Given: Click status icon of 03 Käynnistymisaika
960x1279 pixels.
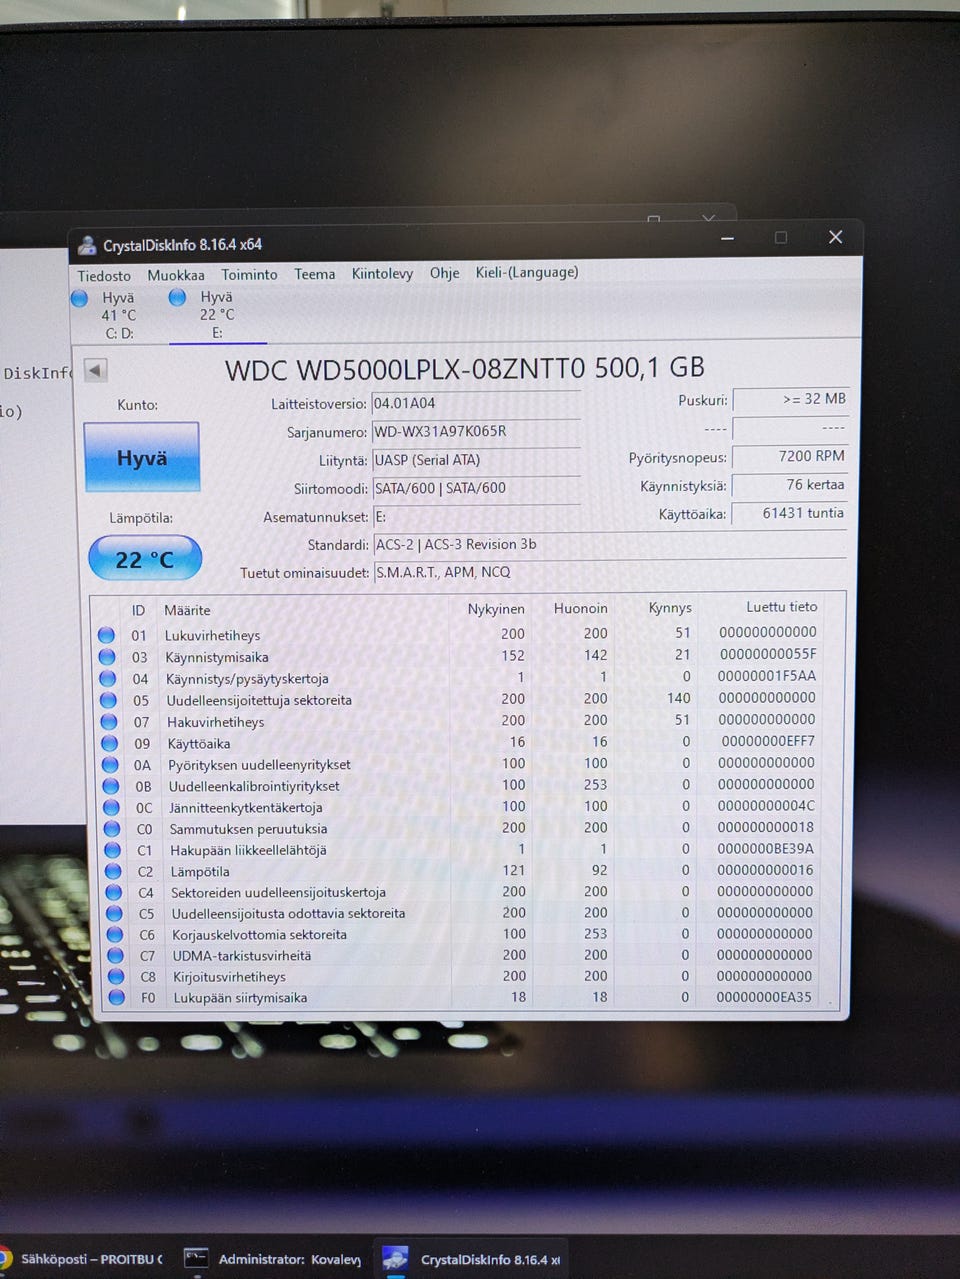Looking at the screenshot, I should (x=107, y=657).
